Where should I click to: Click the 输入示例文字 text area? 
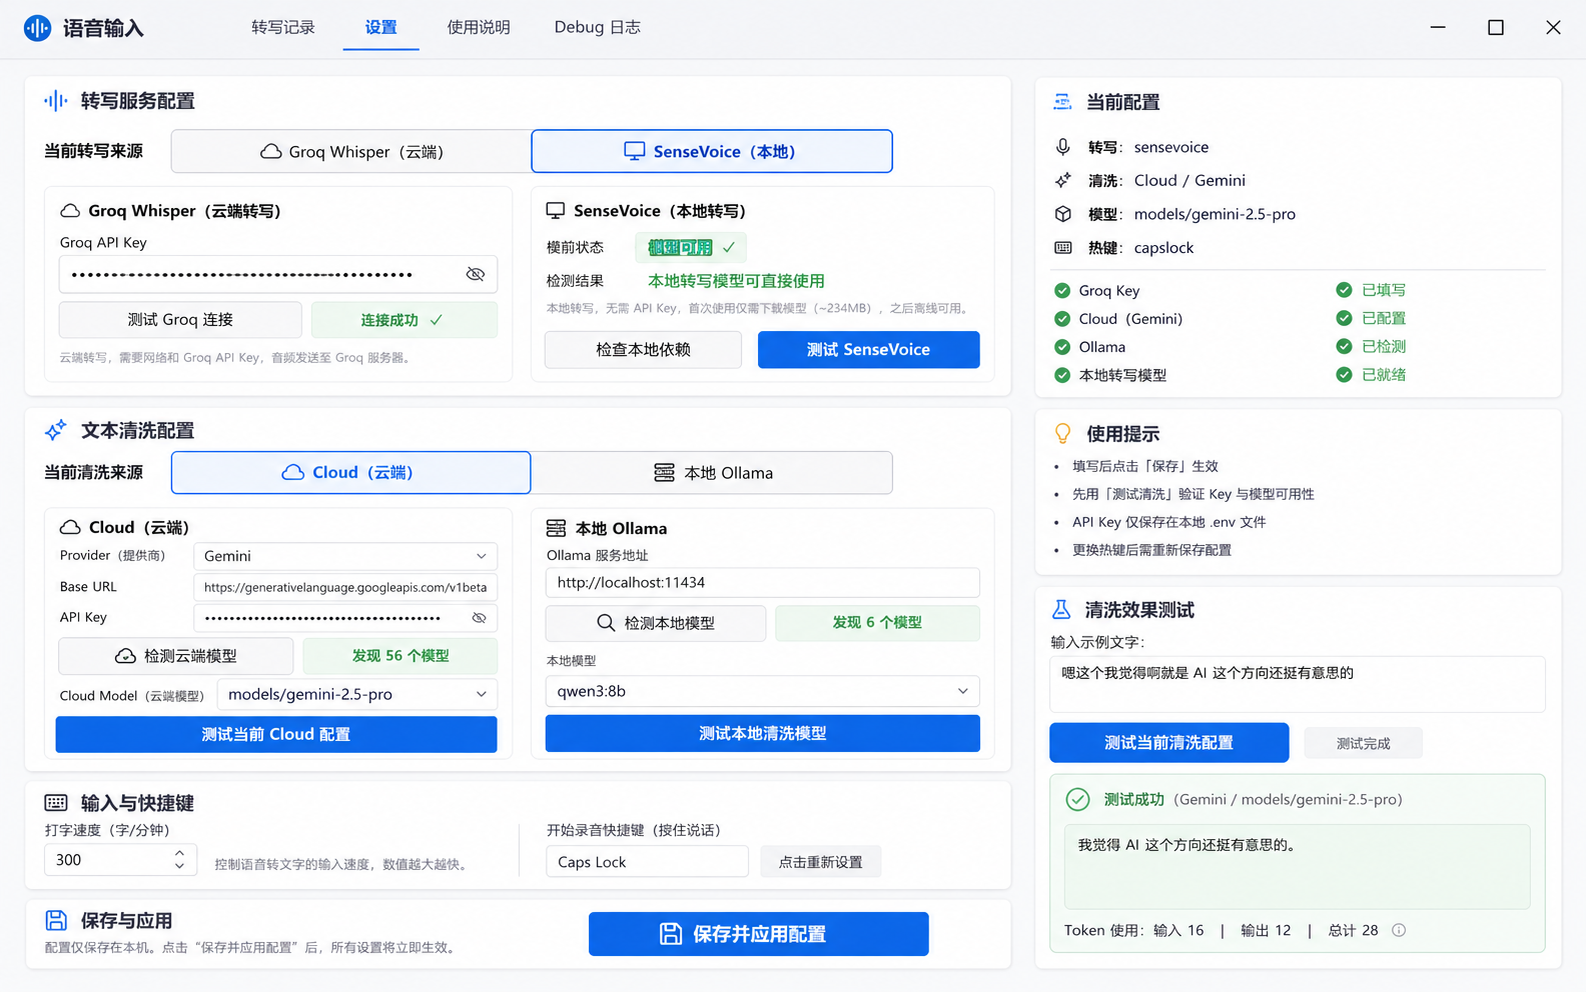click(1297, 684)
